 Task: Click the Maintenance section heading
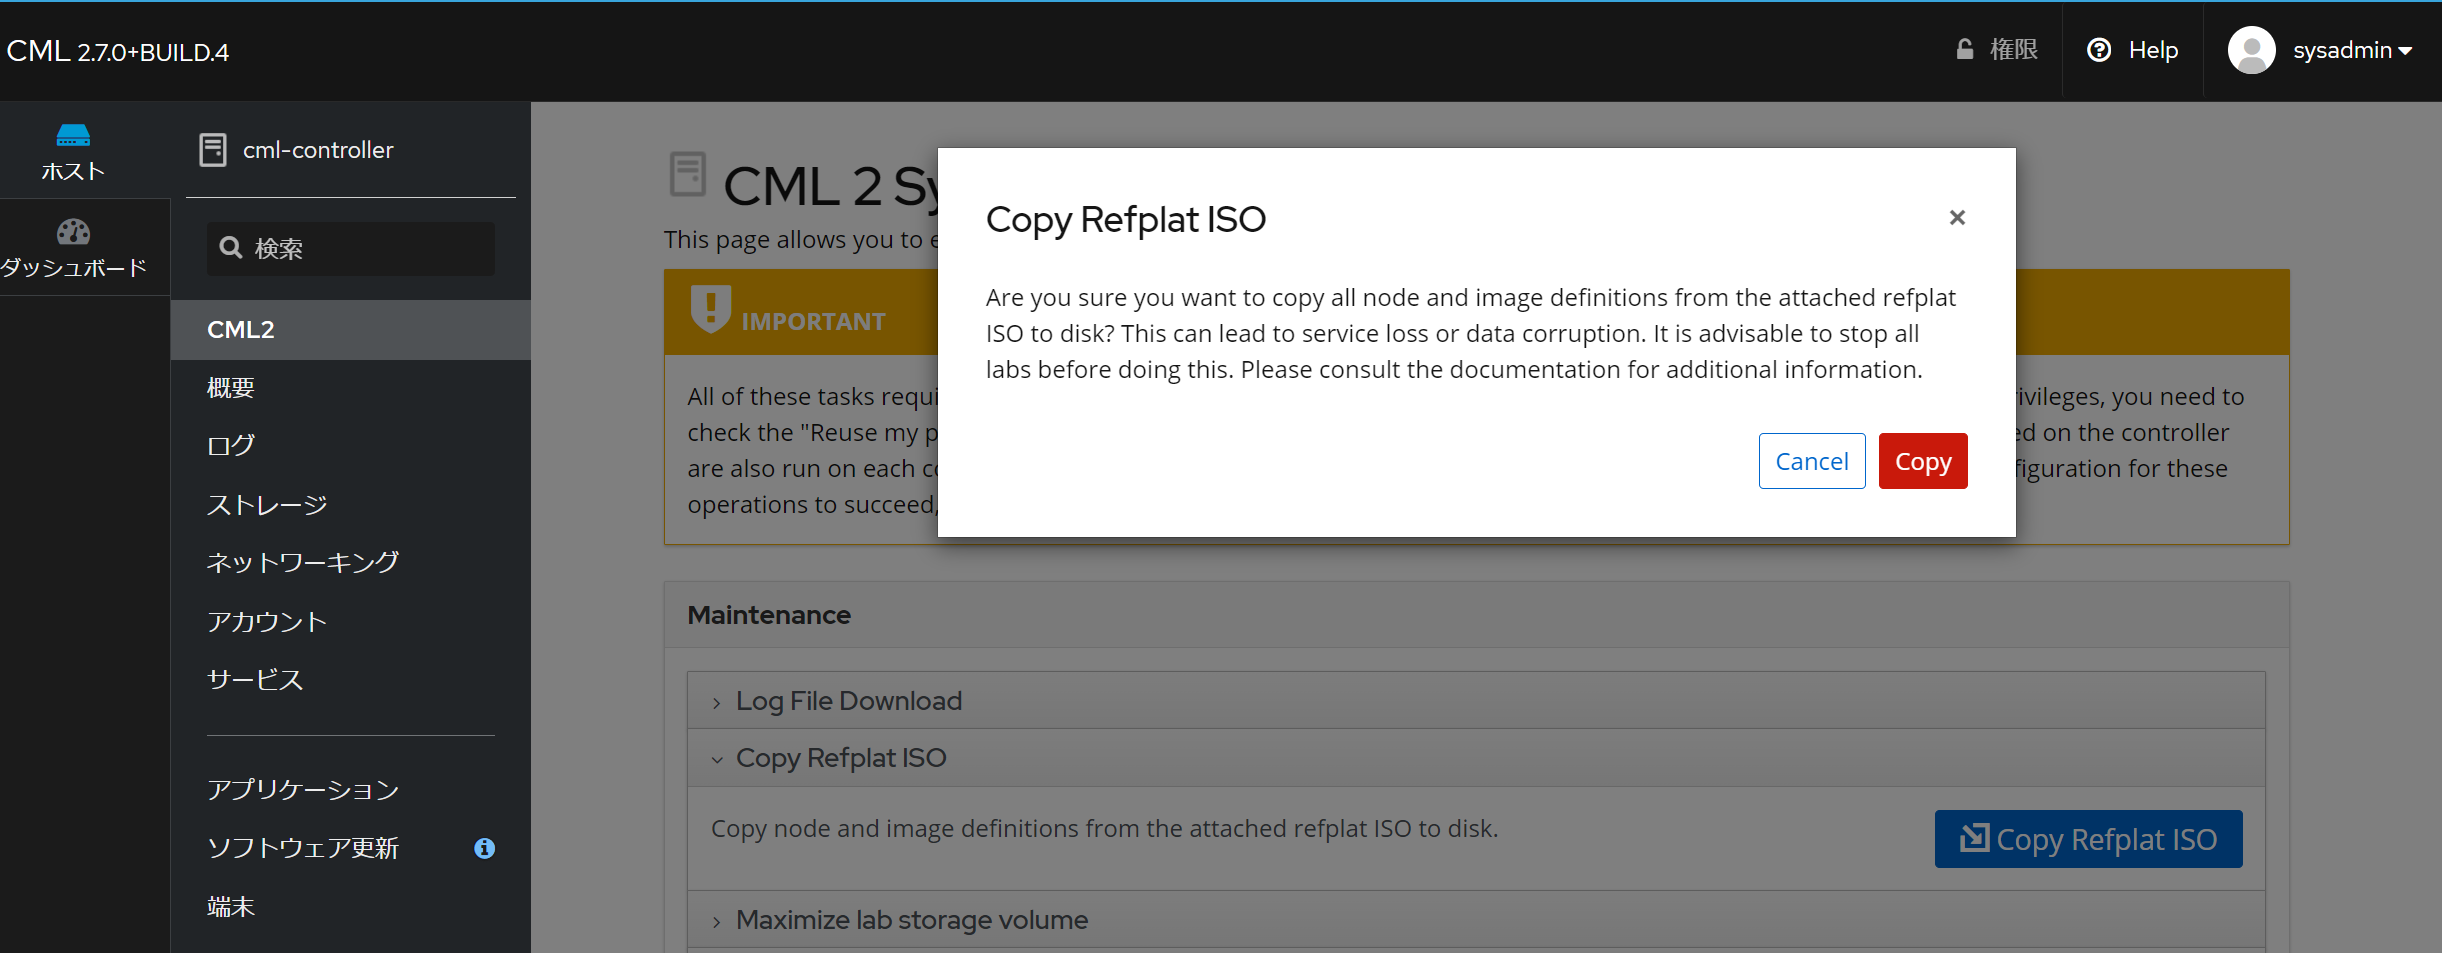pos(769,615)
